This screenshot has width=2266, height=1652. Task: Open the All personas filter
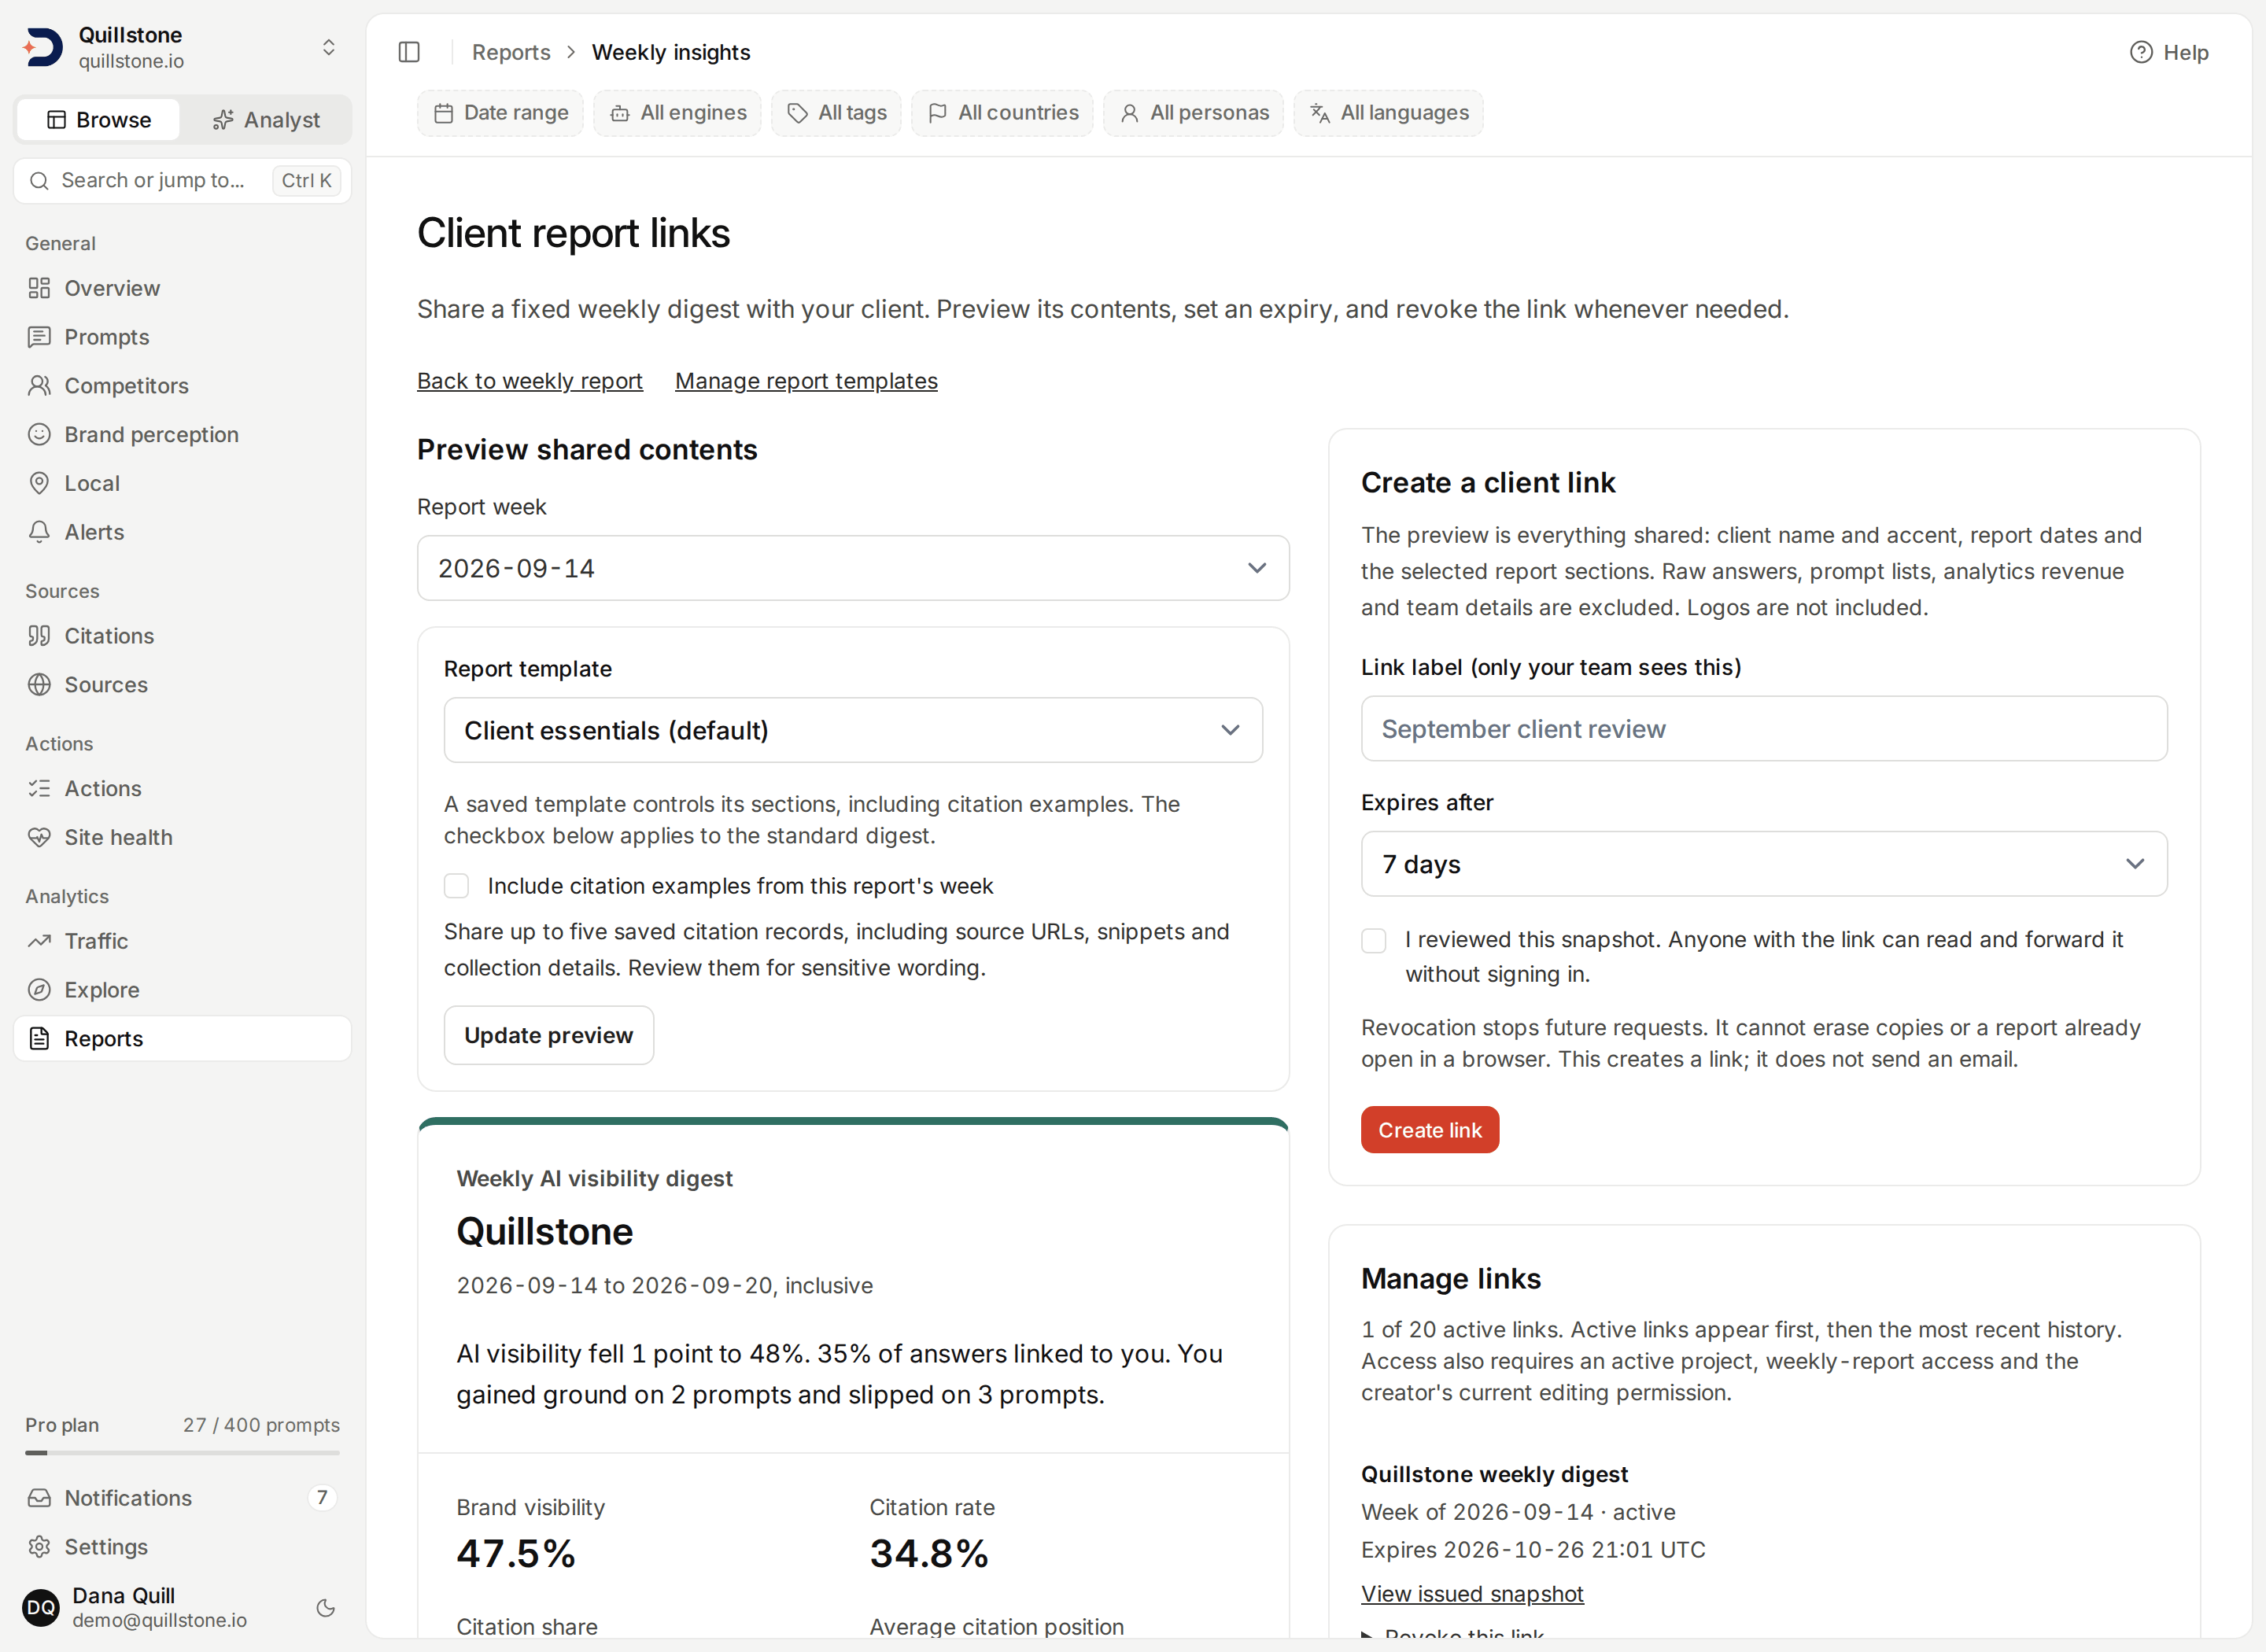(x=1193, y=113)
